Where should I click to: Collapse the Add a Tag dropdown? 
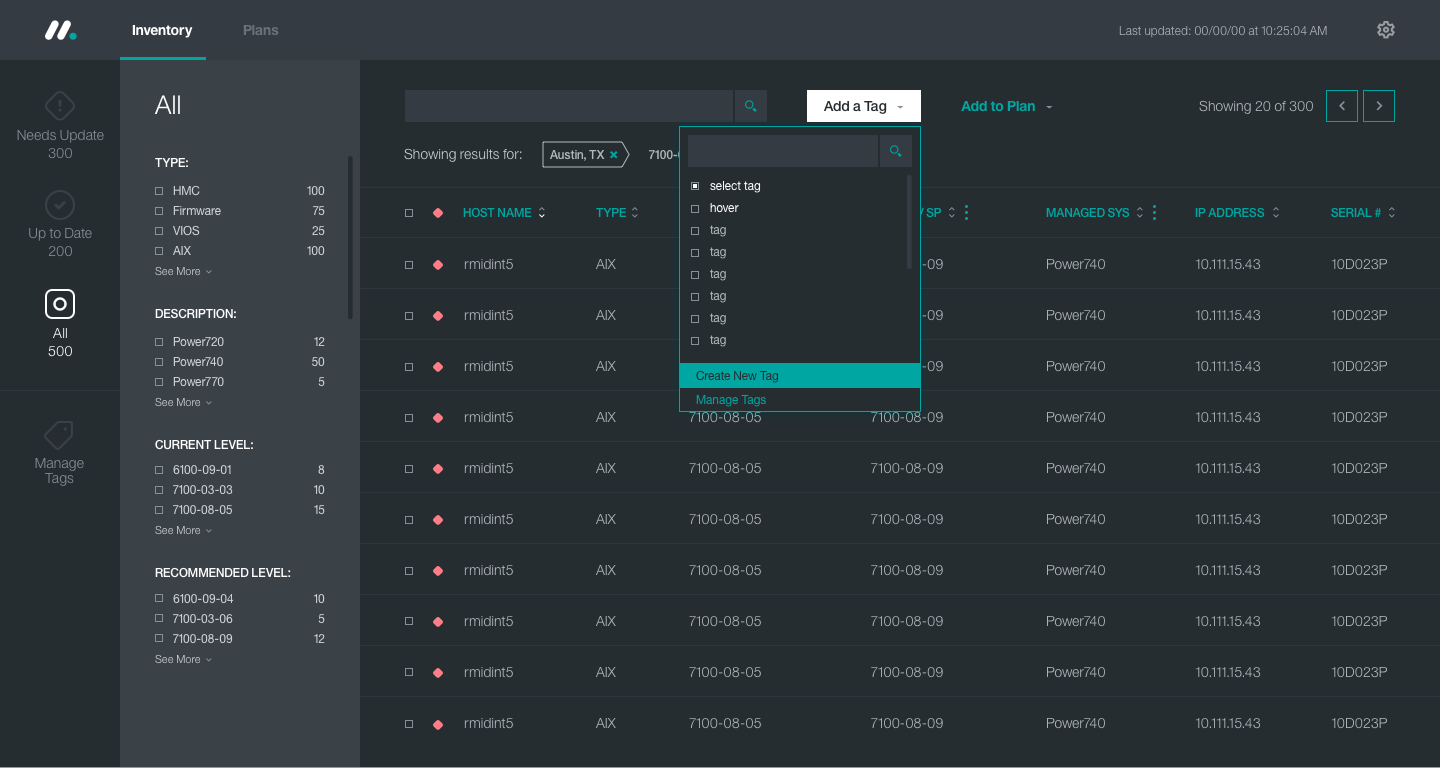point(864,106)
